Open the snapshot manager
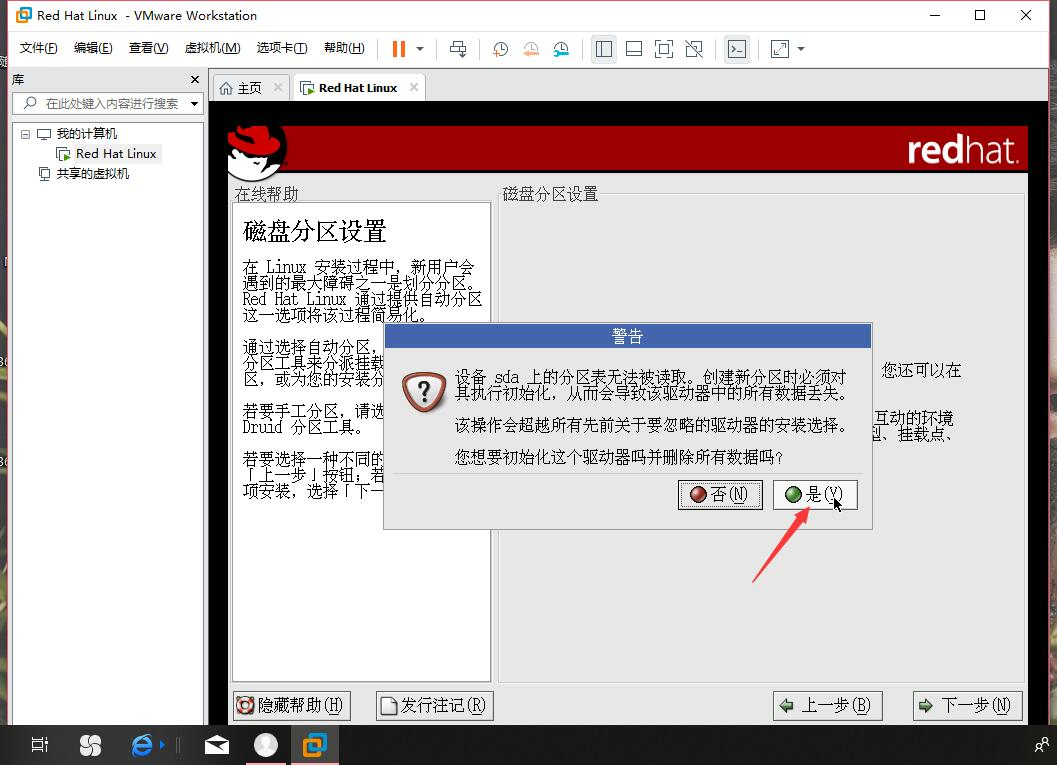The height and width of the screenshot is (765, 1057). tap(561, 49)
